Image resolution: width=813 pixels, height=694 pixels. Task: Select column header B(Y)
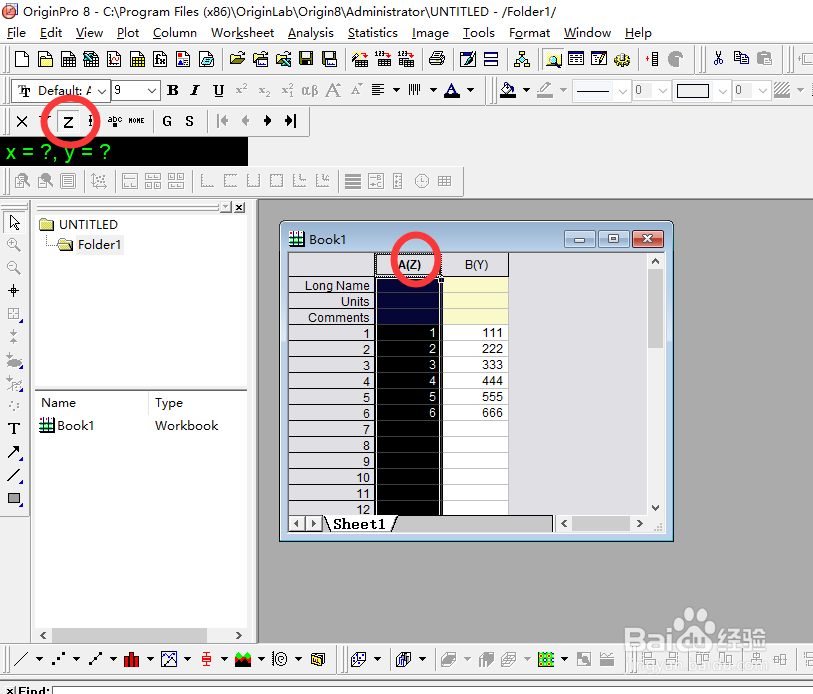[x=475, y=265]
